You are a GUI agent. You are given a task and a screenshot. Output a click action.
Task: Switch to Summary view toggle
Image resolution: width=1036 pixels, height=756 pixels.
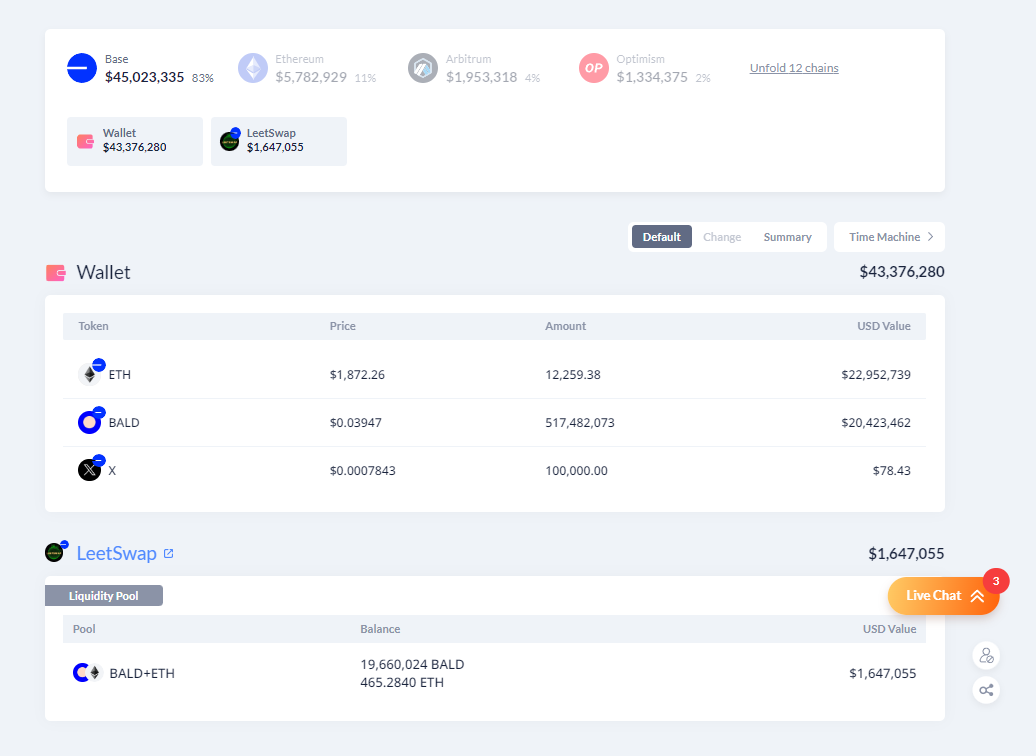click(x=787, y=237)
